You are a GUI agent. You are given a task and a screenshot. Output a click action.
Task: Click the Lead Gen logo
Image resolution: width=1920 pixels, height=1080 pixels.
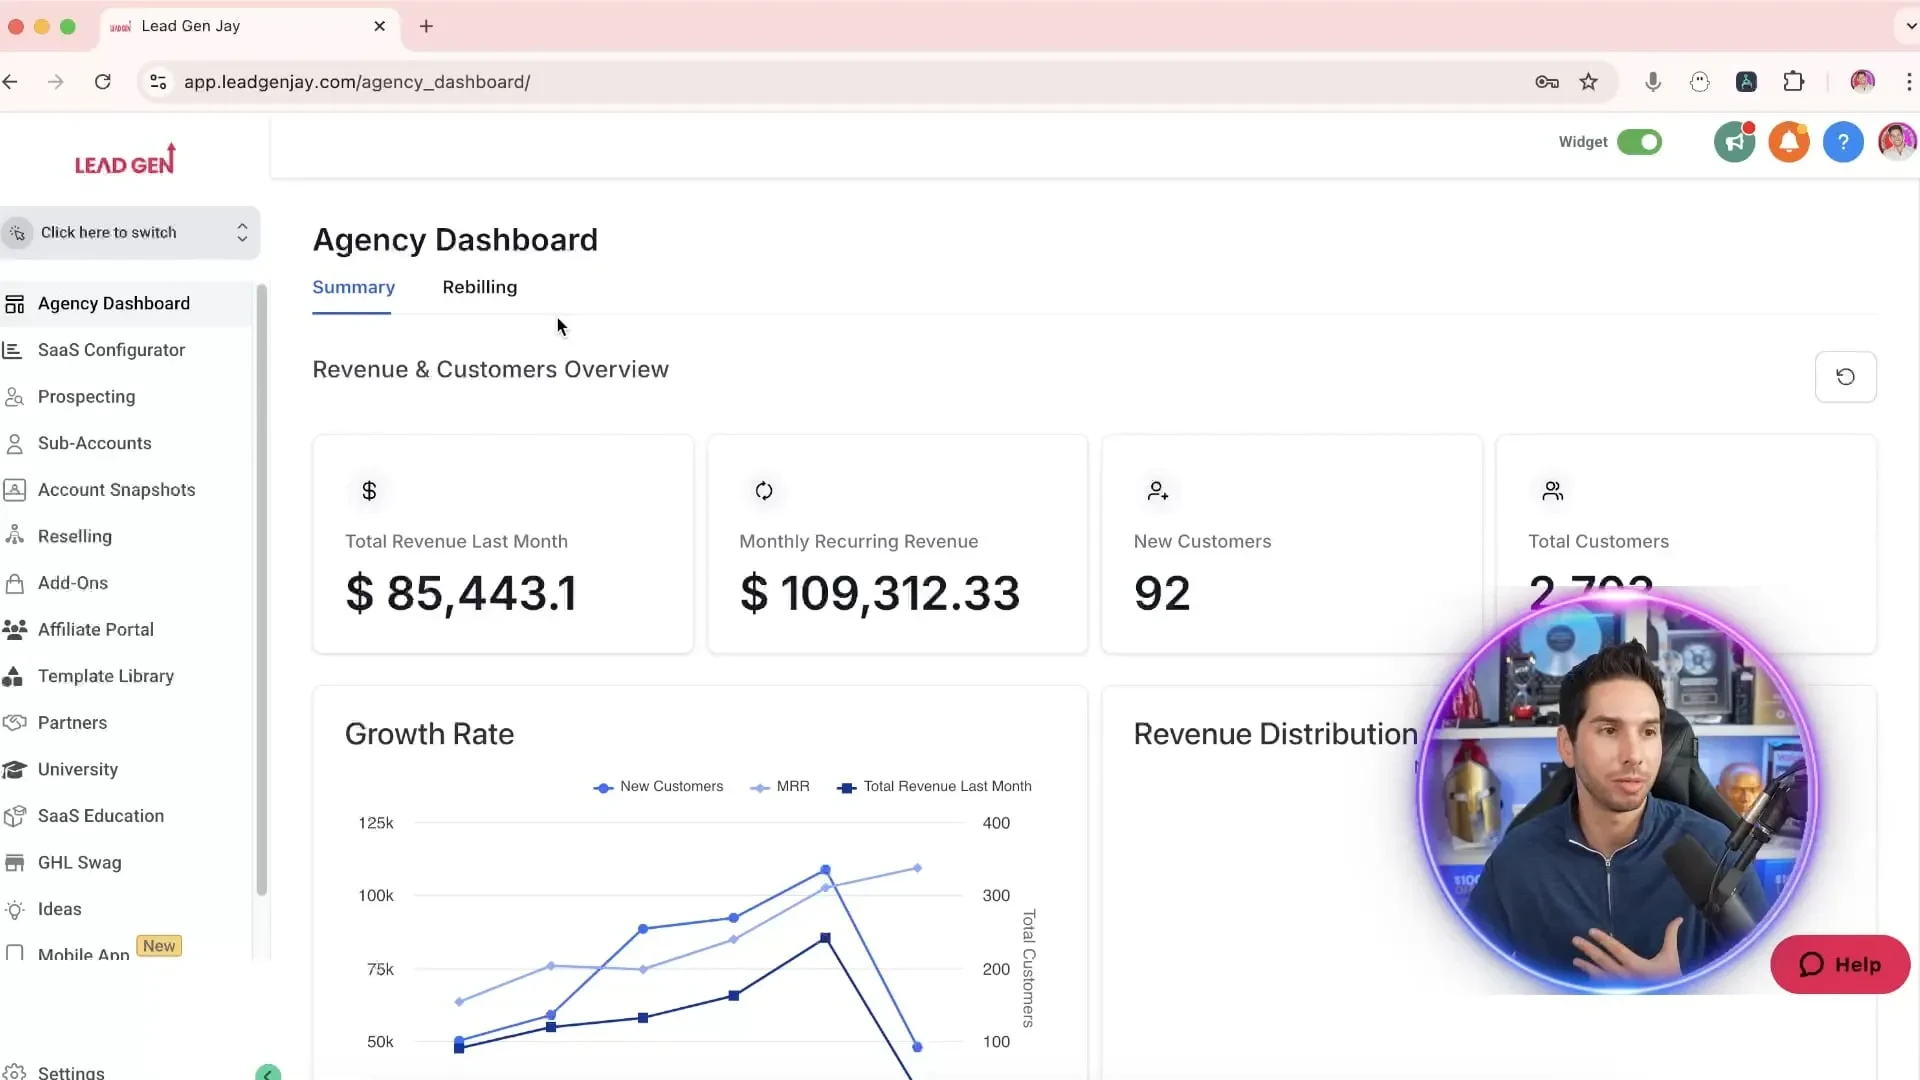coord(125,160)
